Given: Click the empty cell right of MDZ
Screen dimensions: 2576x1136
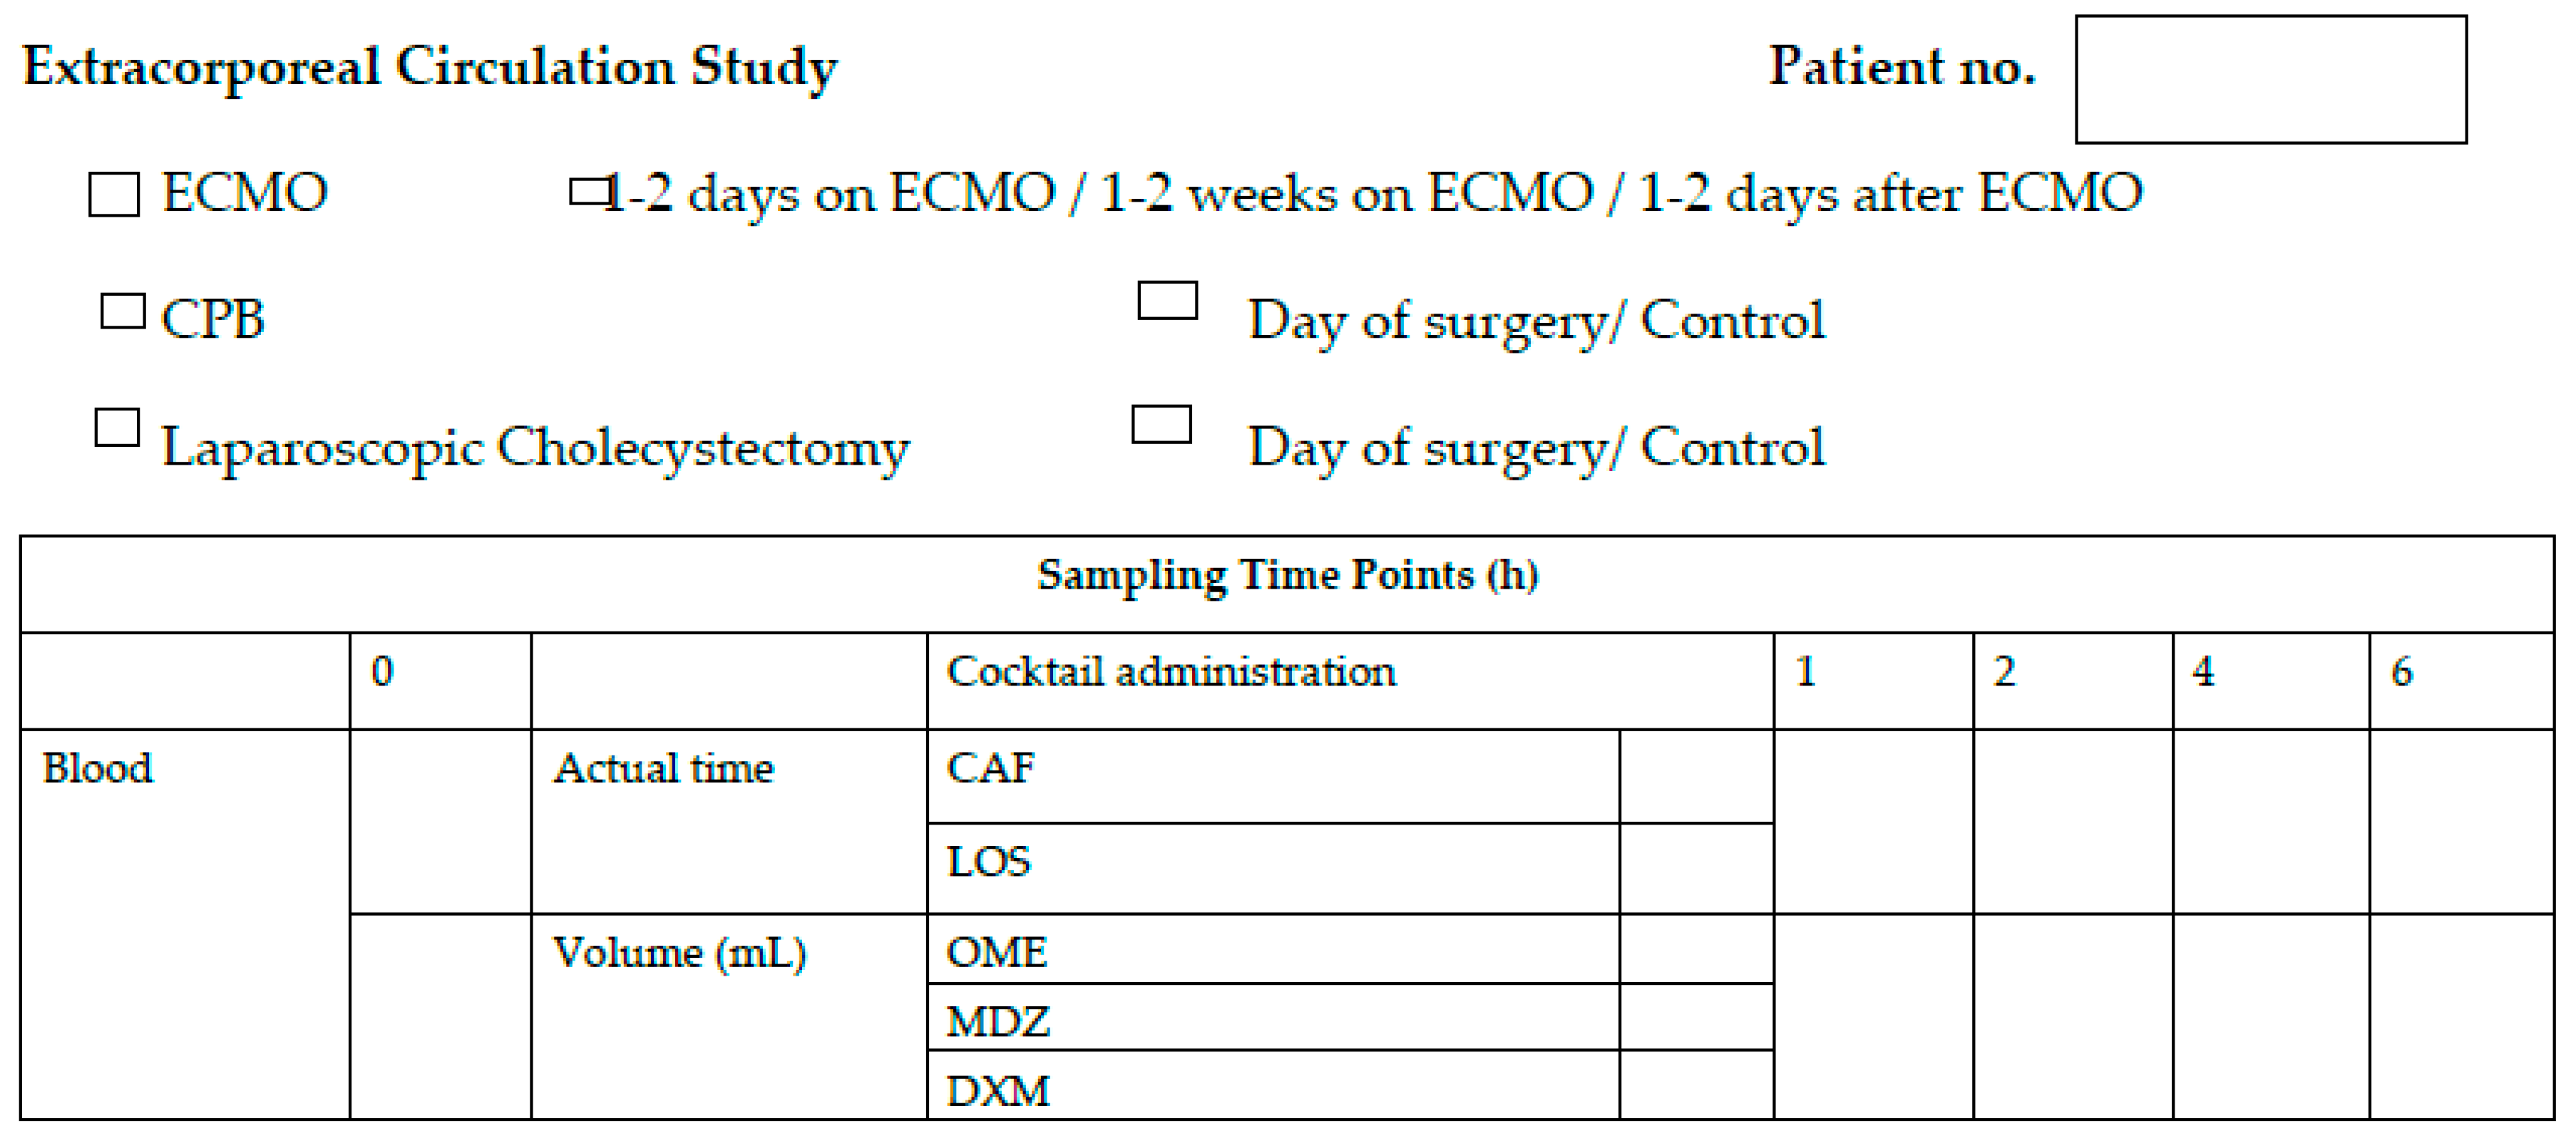Looking at the screenshot, I should [1696, 1016].
